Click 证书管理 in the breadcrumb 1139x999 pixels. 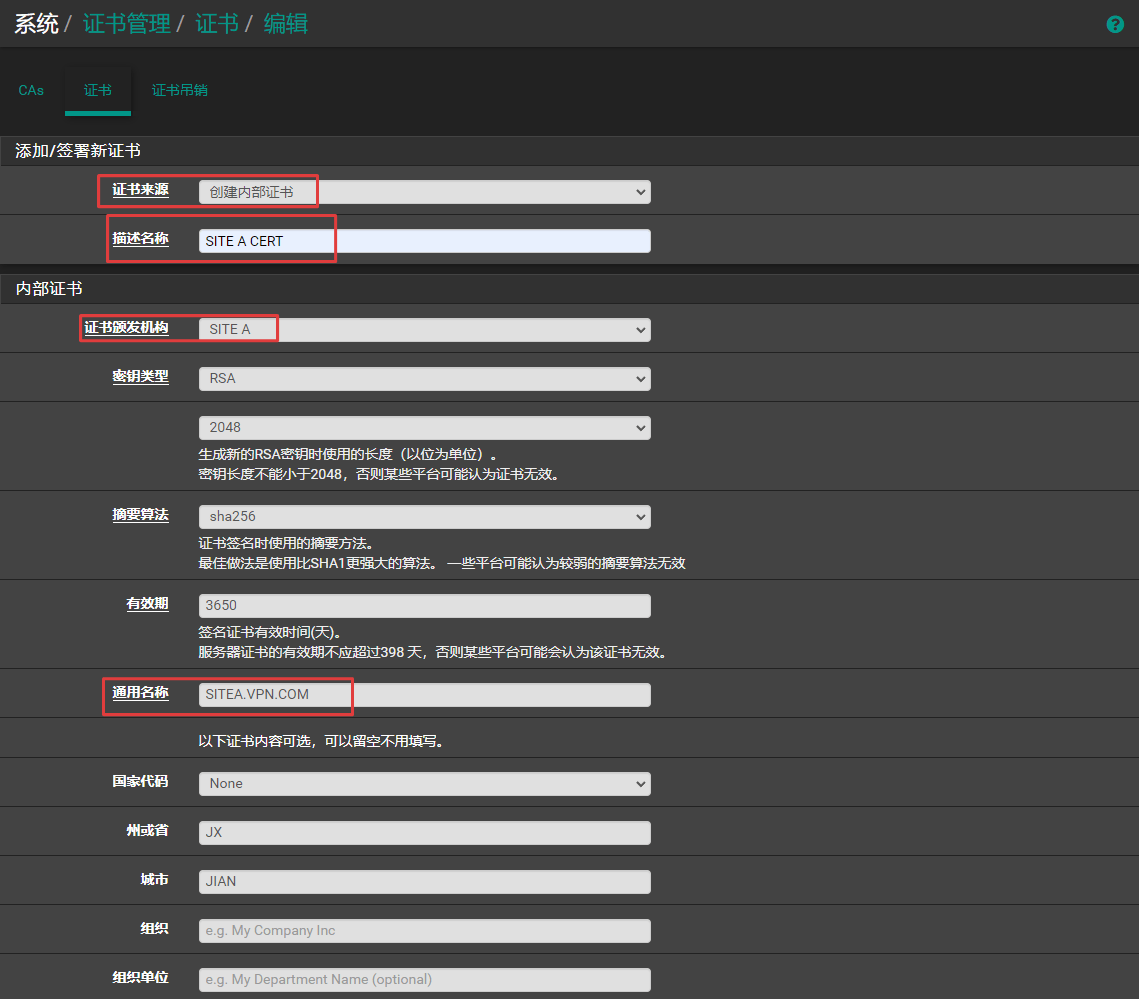tap(127, 24)
